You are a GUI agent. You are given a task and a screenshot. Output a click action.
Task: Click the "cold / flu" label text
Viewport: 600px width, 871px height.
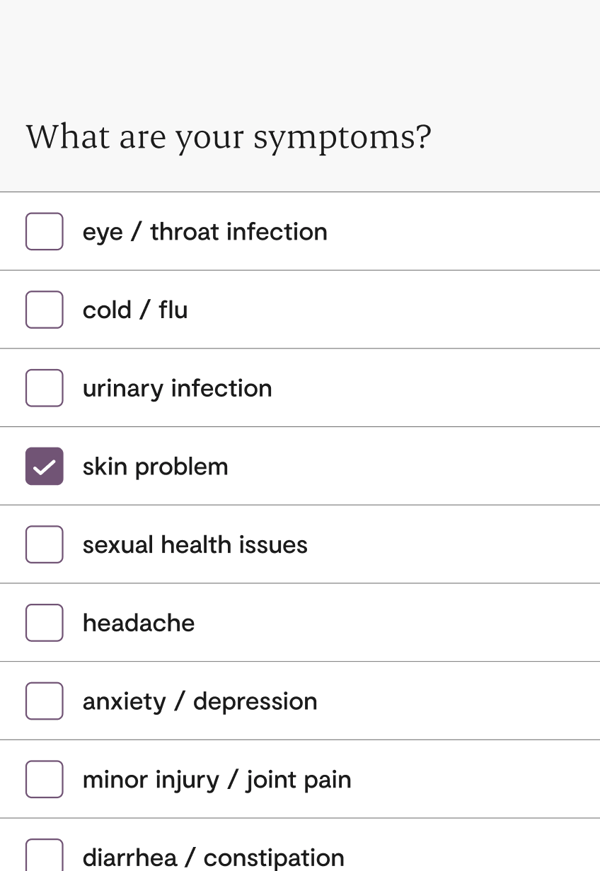[135, 309]
